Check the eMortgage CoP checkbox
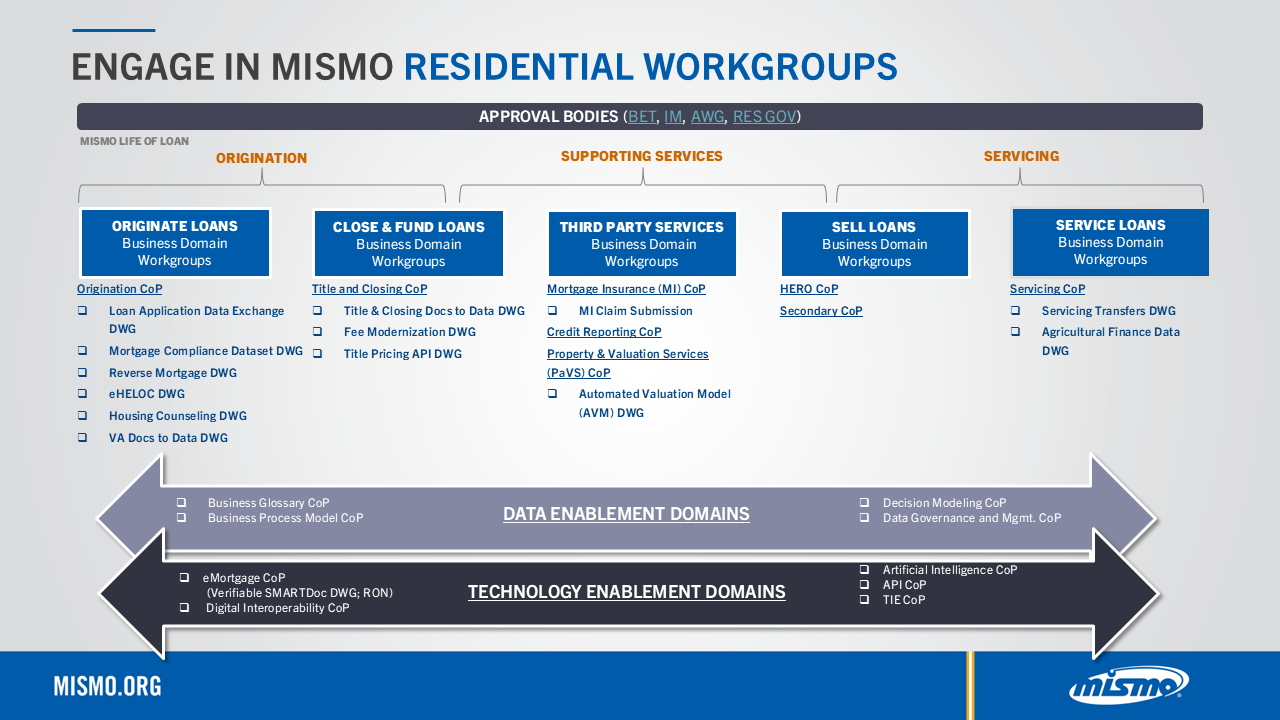Viewport: 1280px width, 720px height. pos(183,577)
